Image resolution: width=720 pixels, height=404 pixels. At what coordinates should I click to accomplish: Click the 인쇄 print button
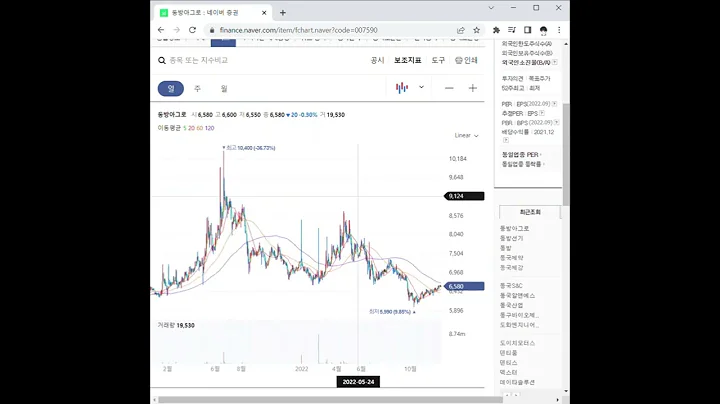467,61
